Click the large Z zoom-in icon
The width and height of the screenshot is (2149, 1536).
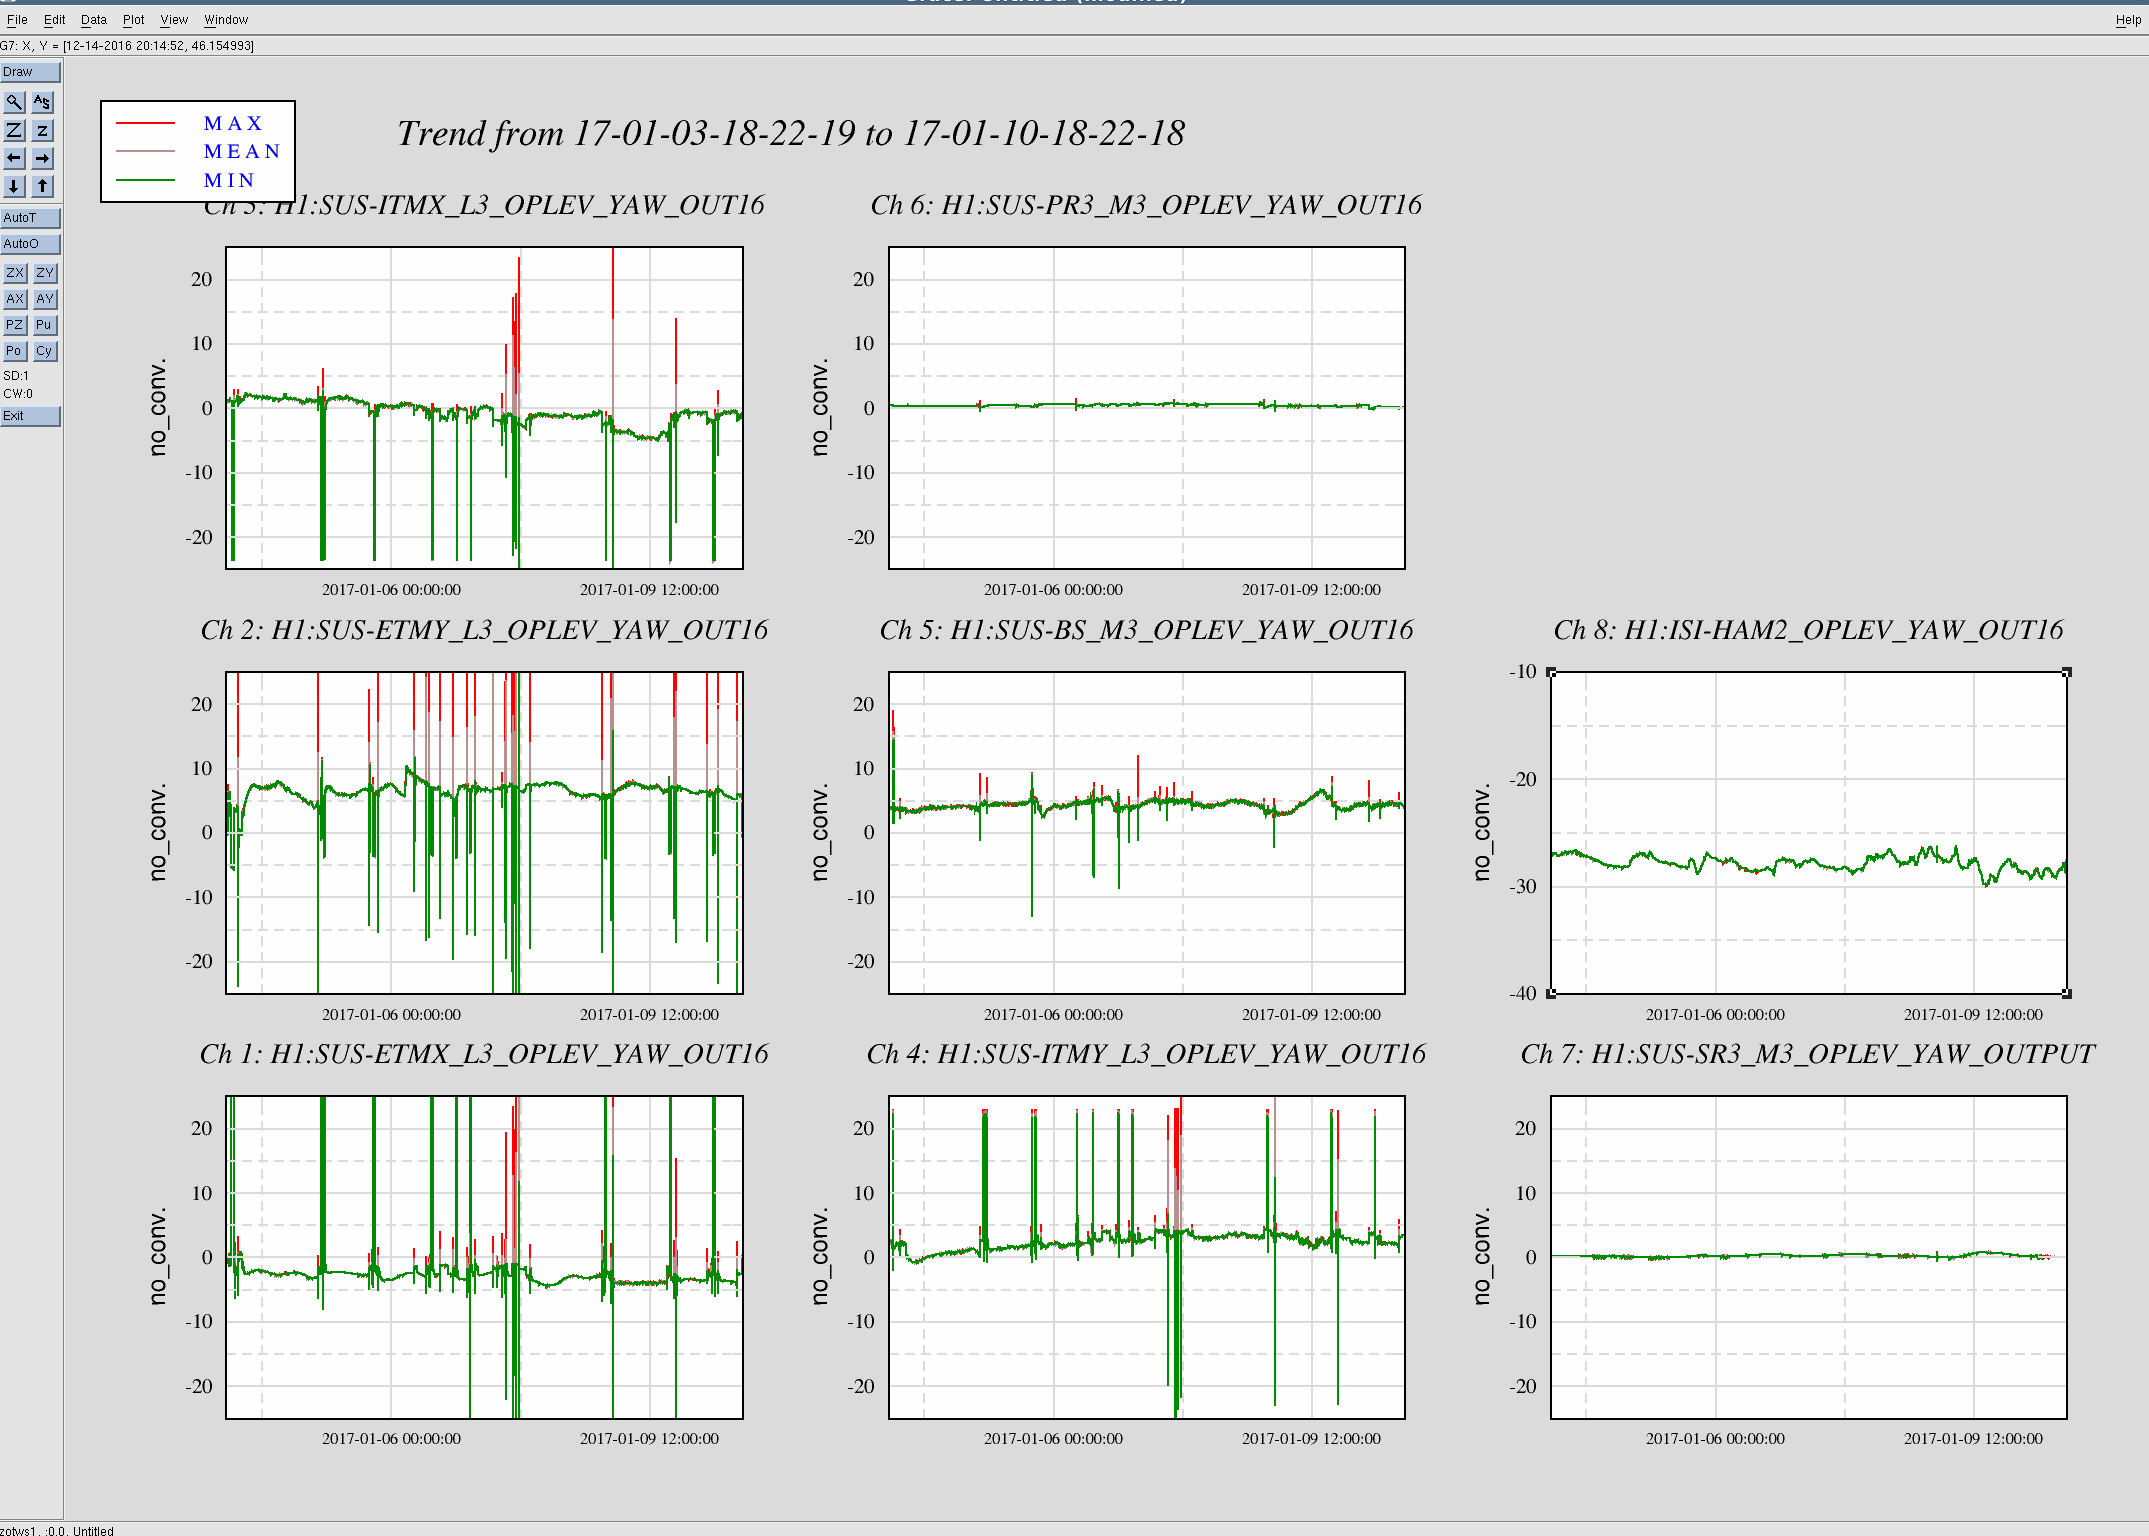tap(14, 130)
